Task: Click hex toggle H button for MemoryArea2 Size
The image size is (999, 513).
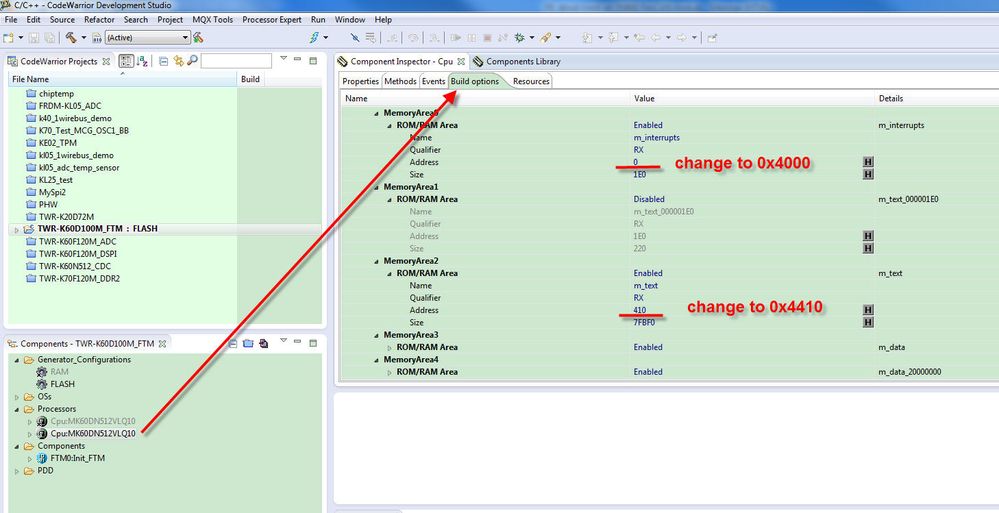Action: point(868,322)
